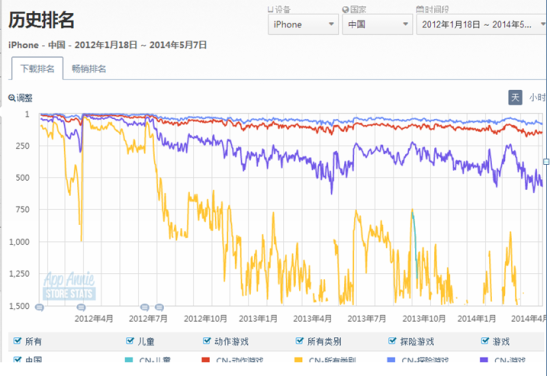Viewport: 550px width, 376px height.
Task: Click the globe icon beside 国家
Action: (346, 9)
